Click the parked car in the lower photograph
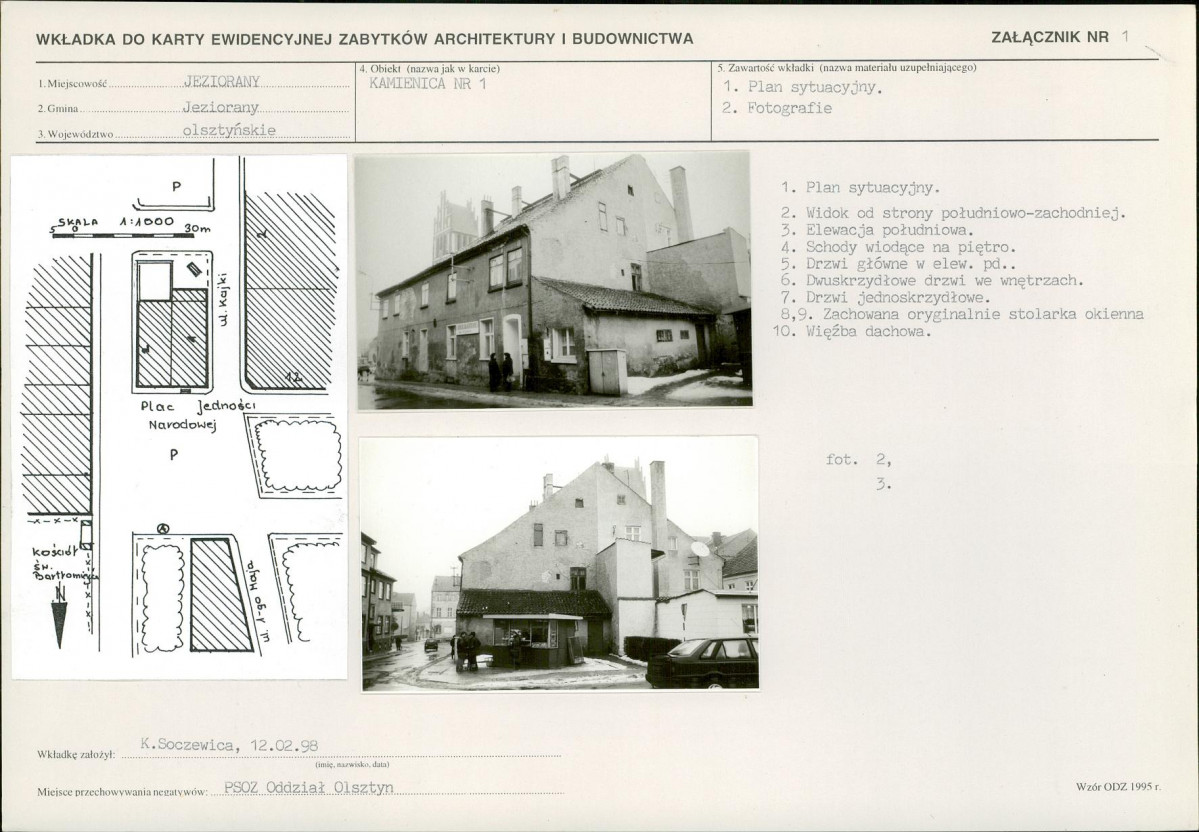This screenshot has width=1199, height=832. (x=703, y=662)
